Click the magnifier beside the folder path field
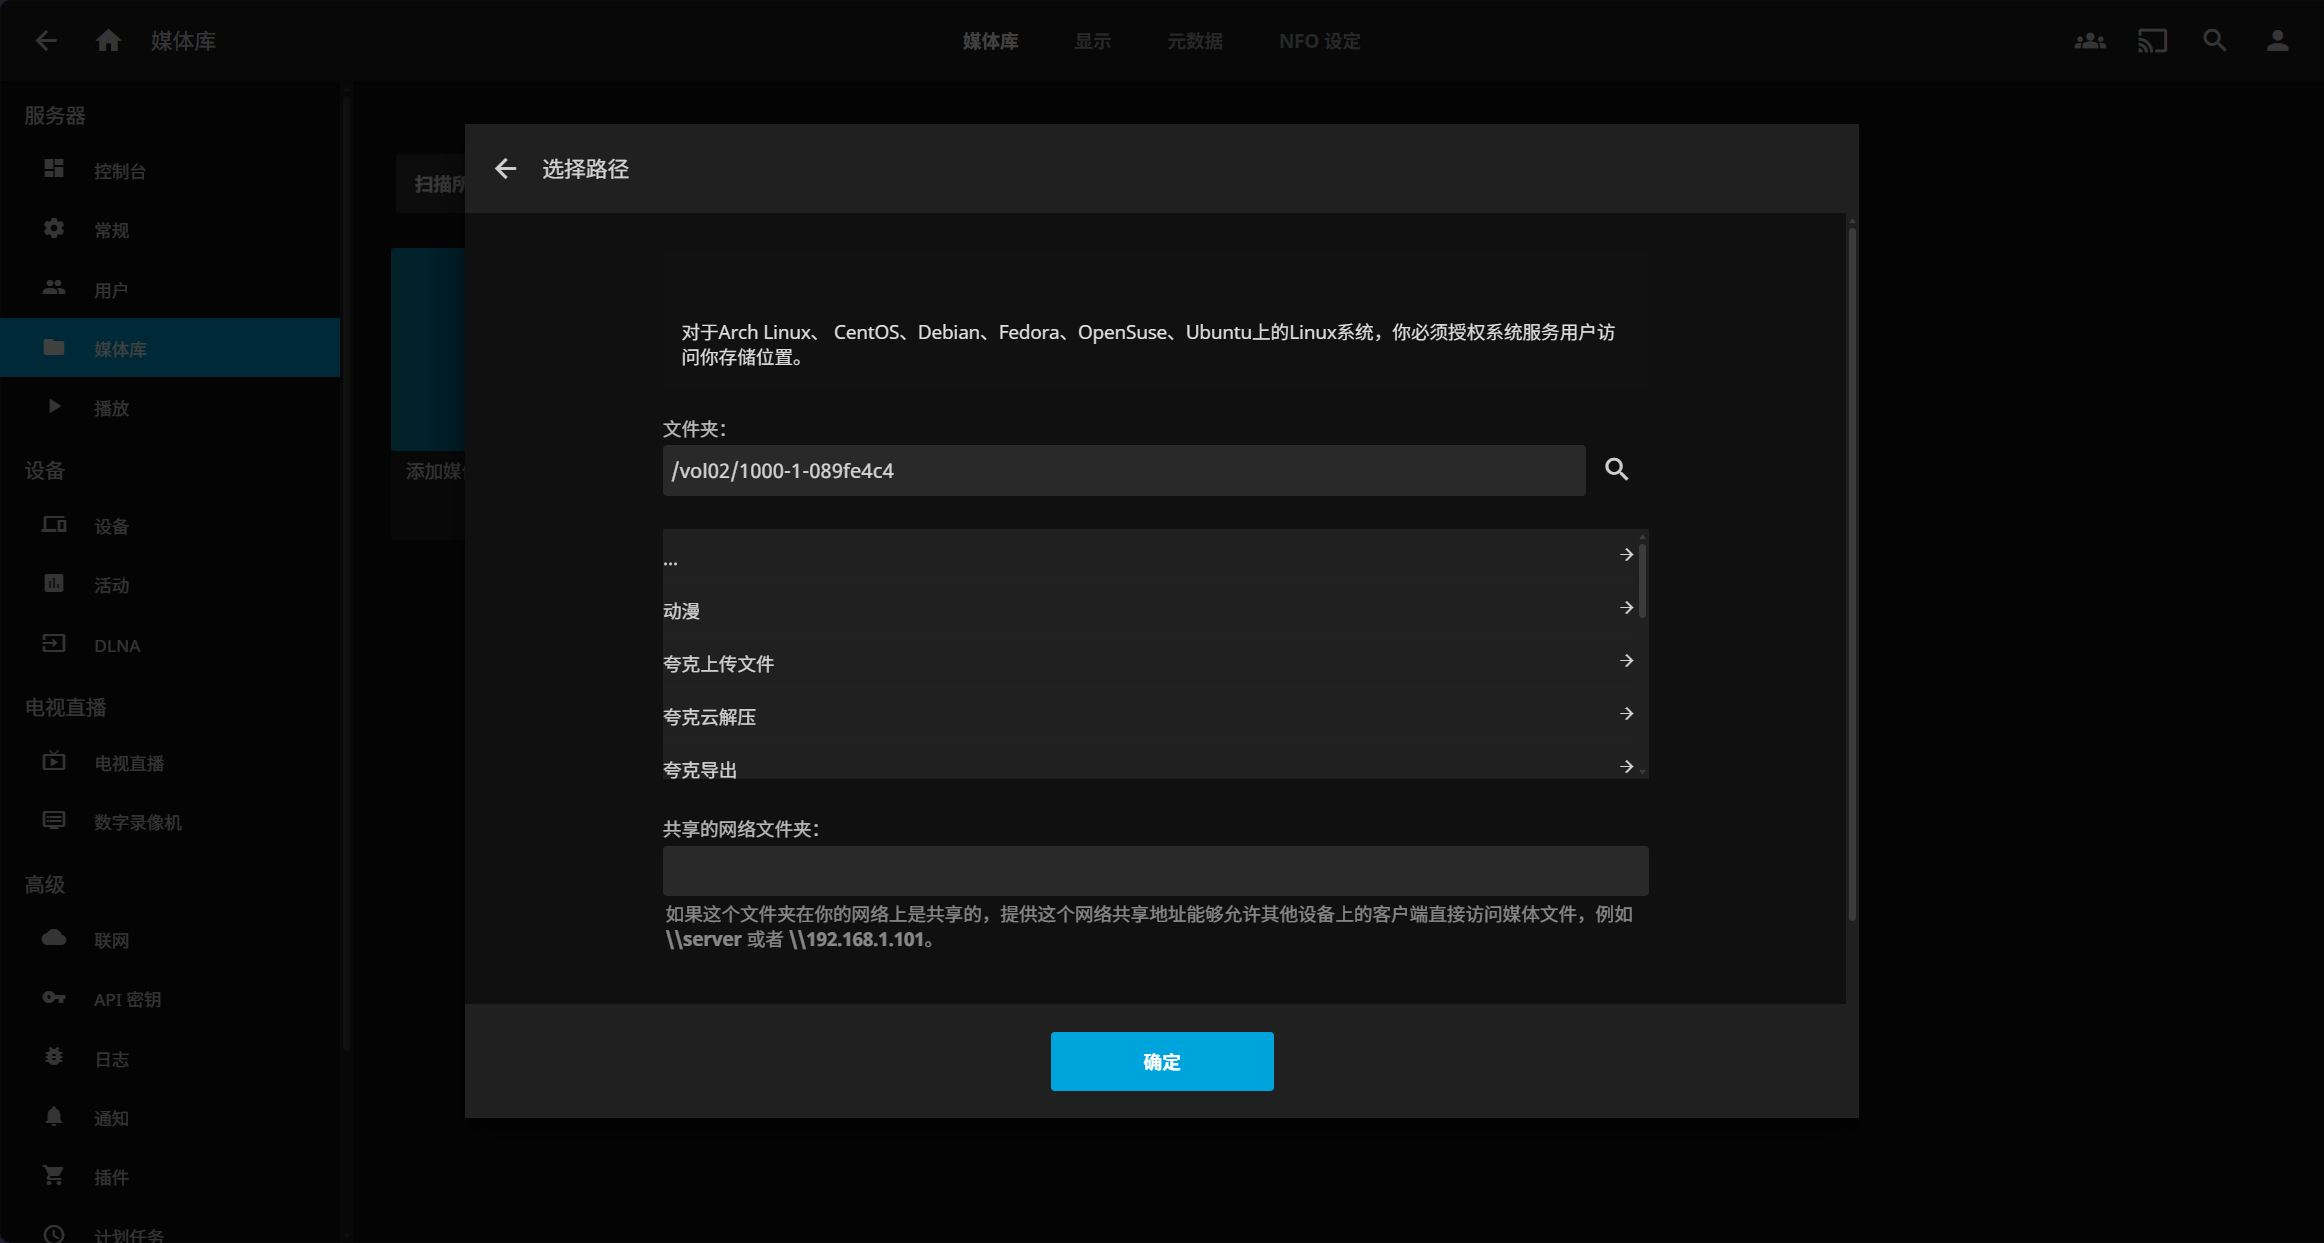The height and width of the screenshot is (1243, 2324). (1616, 469)
